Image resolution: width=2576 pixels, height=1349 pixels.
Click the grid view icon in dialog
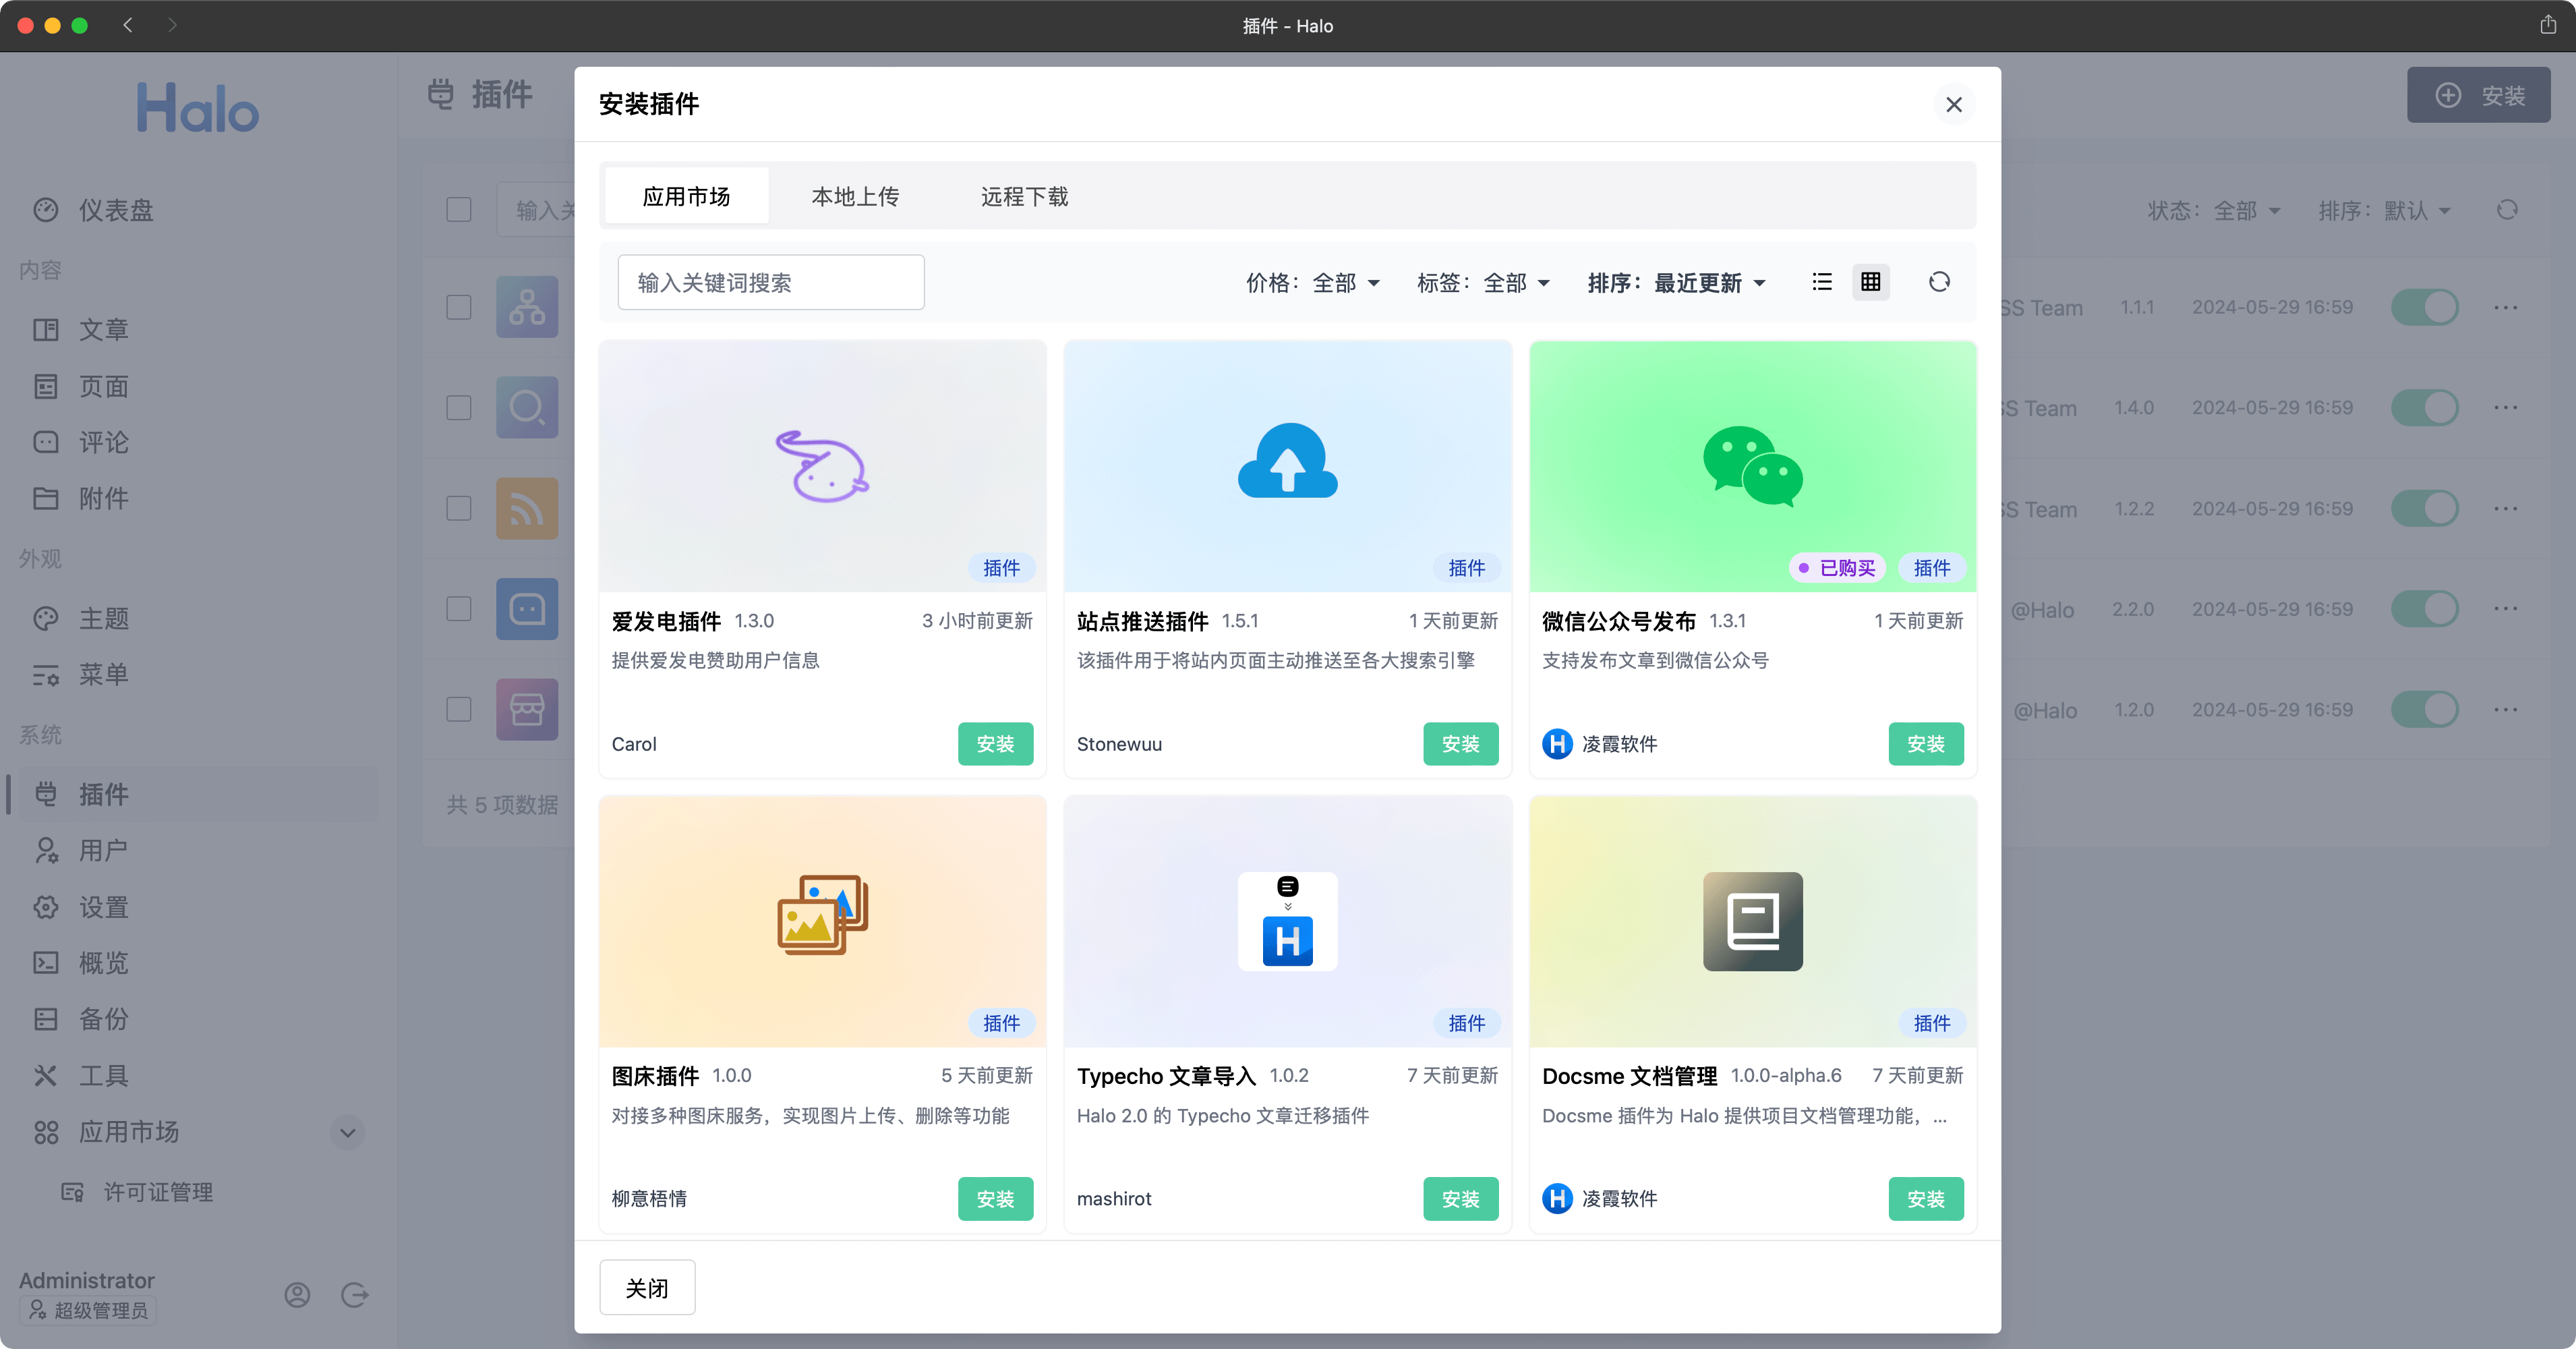click(1870, 282)
